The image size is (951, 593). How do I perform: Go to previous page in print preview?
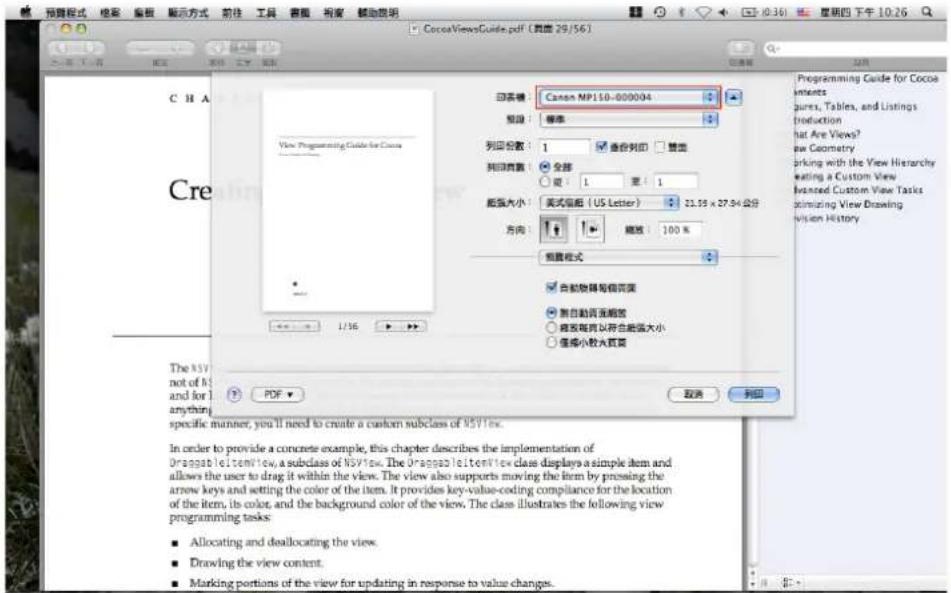(x=308, y=326)
